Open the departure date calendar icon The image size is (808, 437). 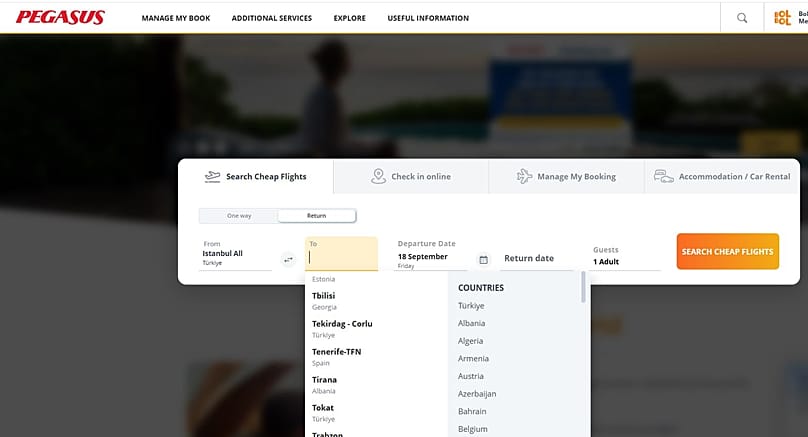pos(483,260)
